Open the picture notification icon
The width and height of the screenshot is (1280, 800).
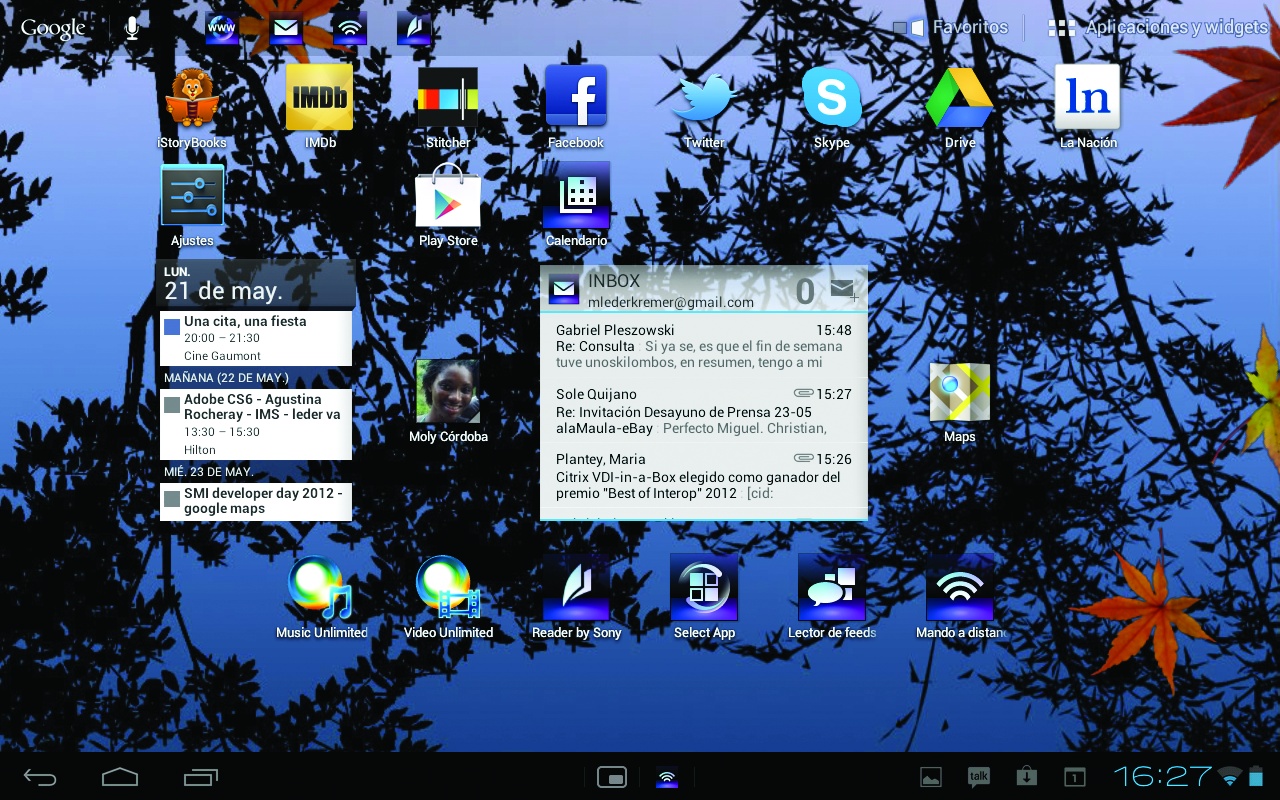pyautogui.click(x=931, y=777)
